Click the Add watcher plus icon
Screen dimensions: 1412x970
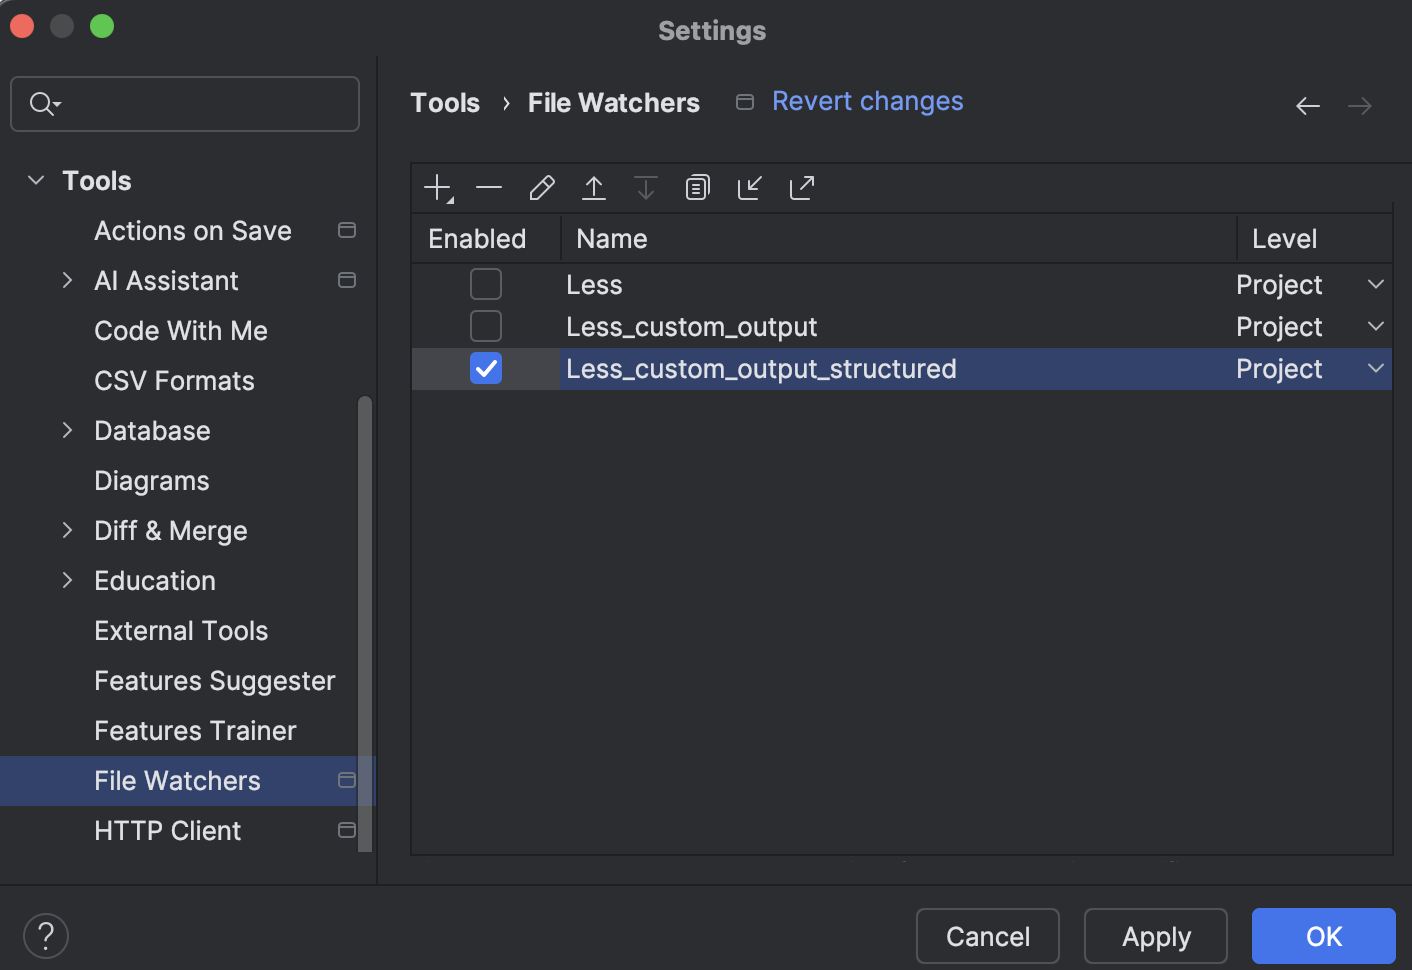click(x=437, y=187)
